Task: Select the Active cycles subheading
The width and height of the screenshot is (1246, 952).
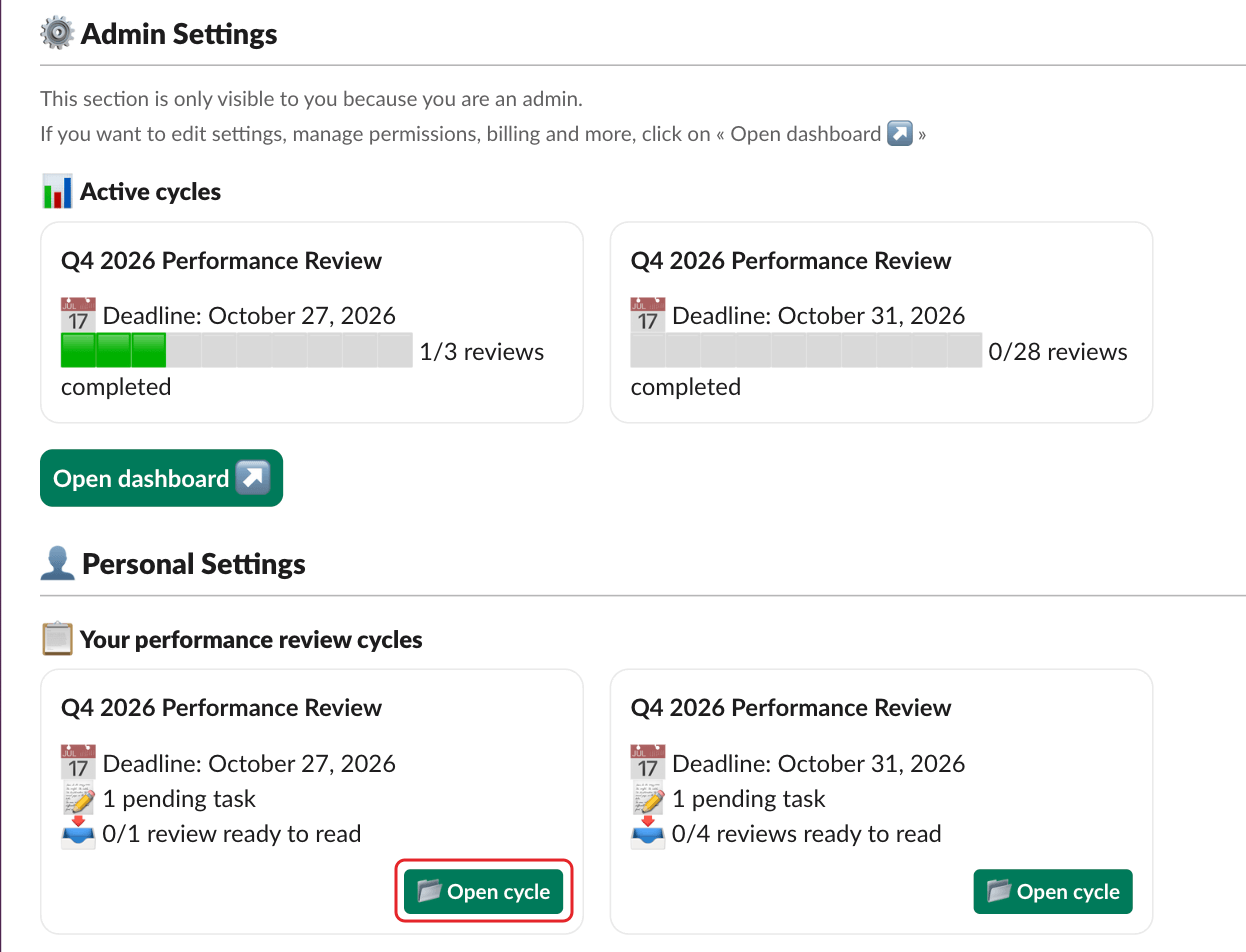Action: pyautogui.click(x=151, y=191)
